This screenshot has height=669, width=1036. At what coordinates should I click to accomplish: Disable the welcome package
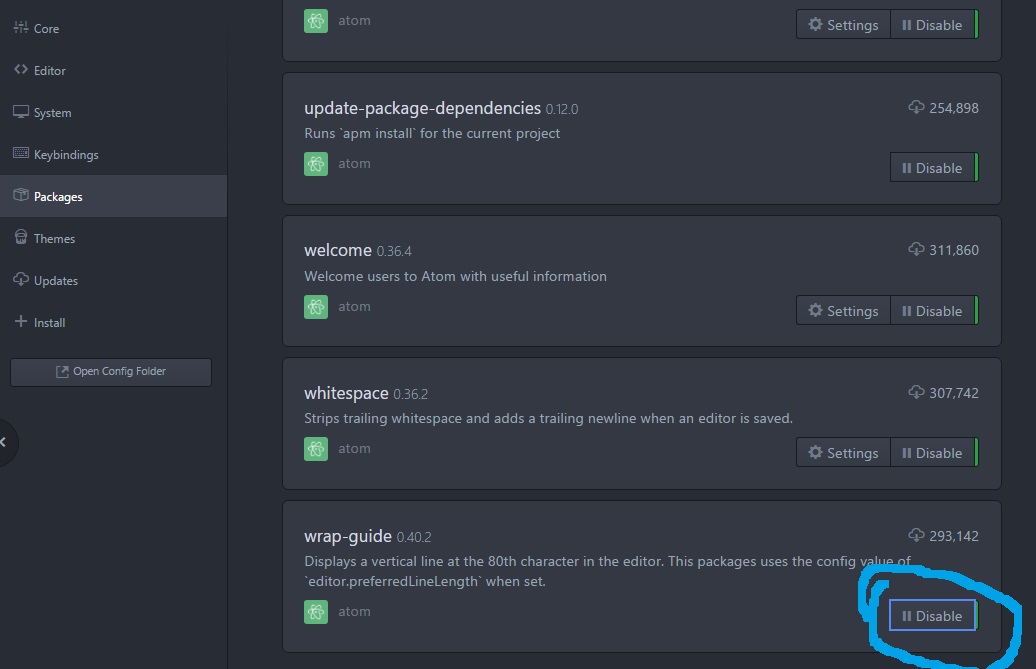[x=932, y=311]
